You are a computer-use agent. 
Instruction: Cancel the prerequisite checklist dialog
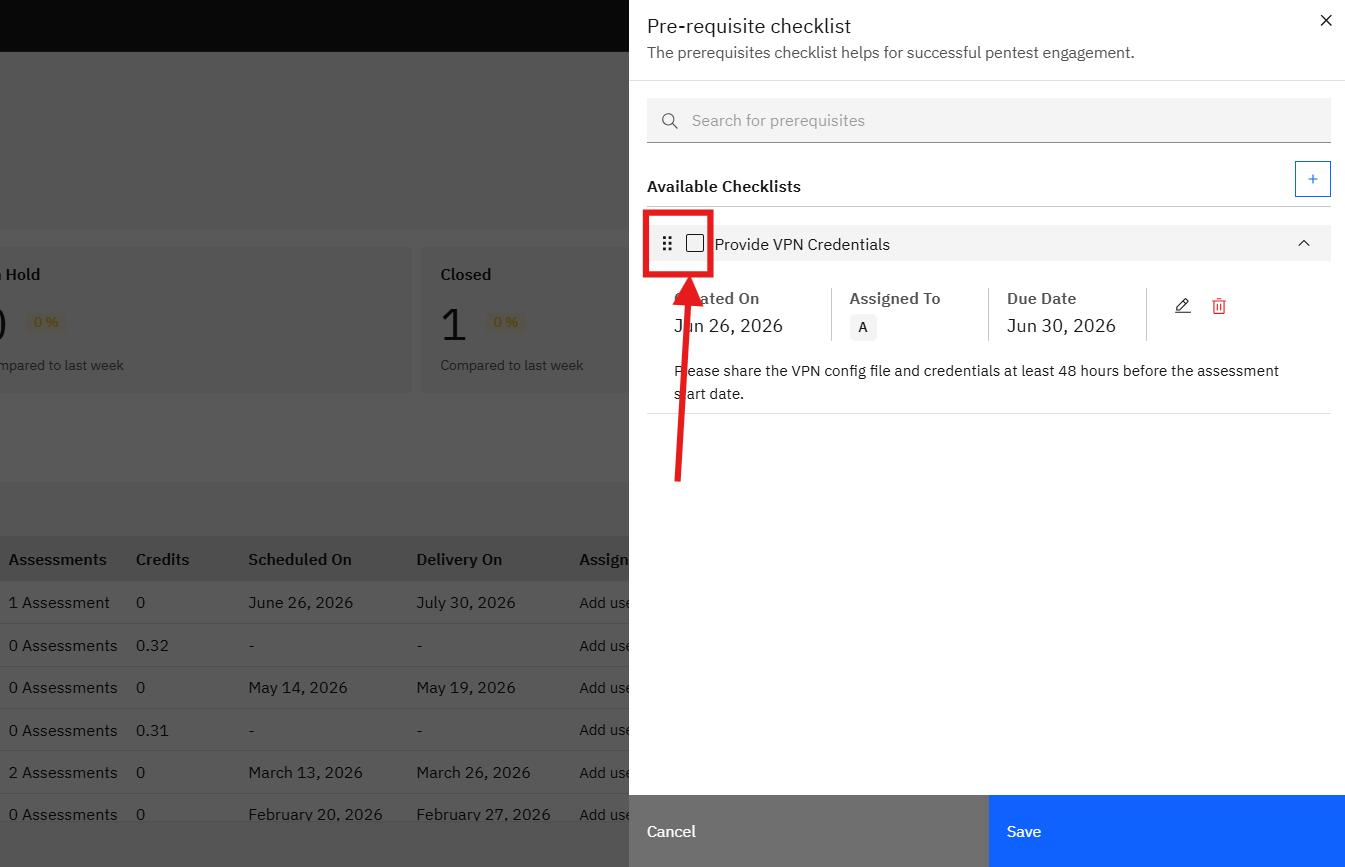pos(808,831)
